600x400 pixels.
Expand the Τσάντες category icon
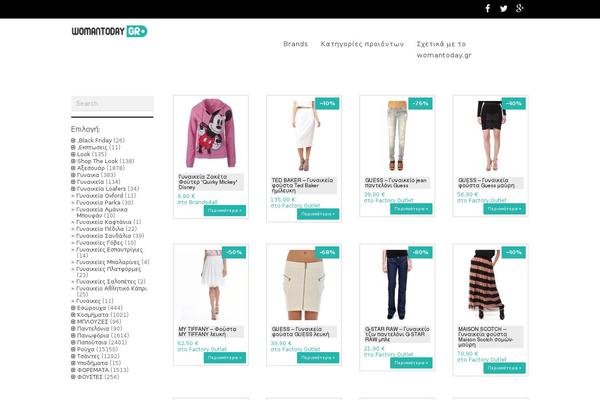tap(73, 356)
